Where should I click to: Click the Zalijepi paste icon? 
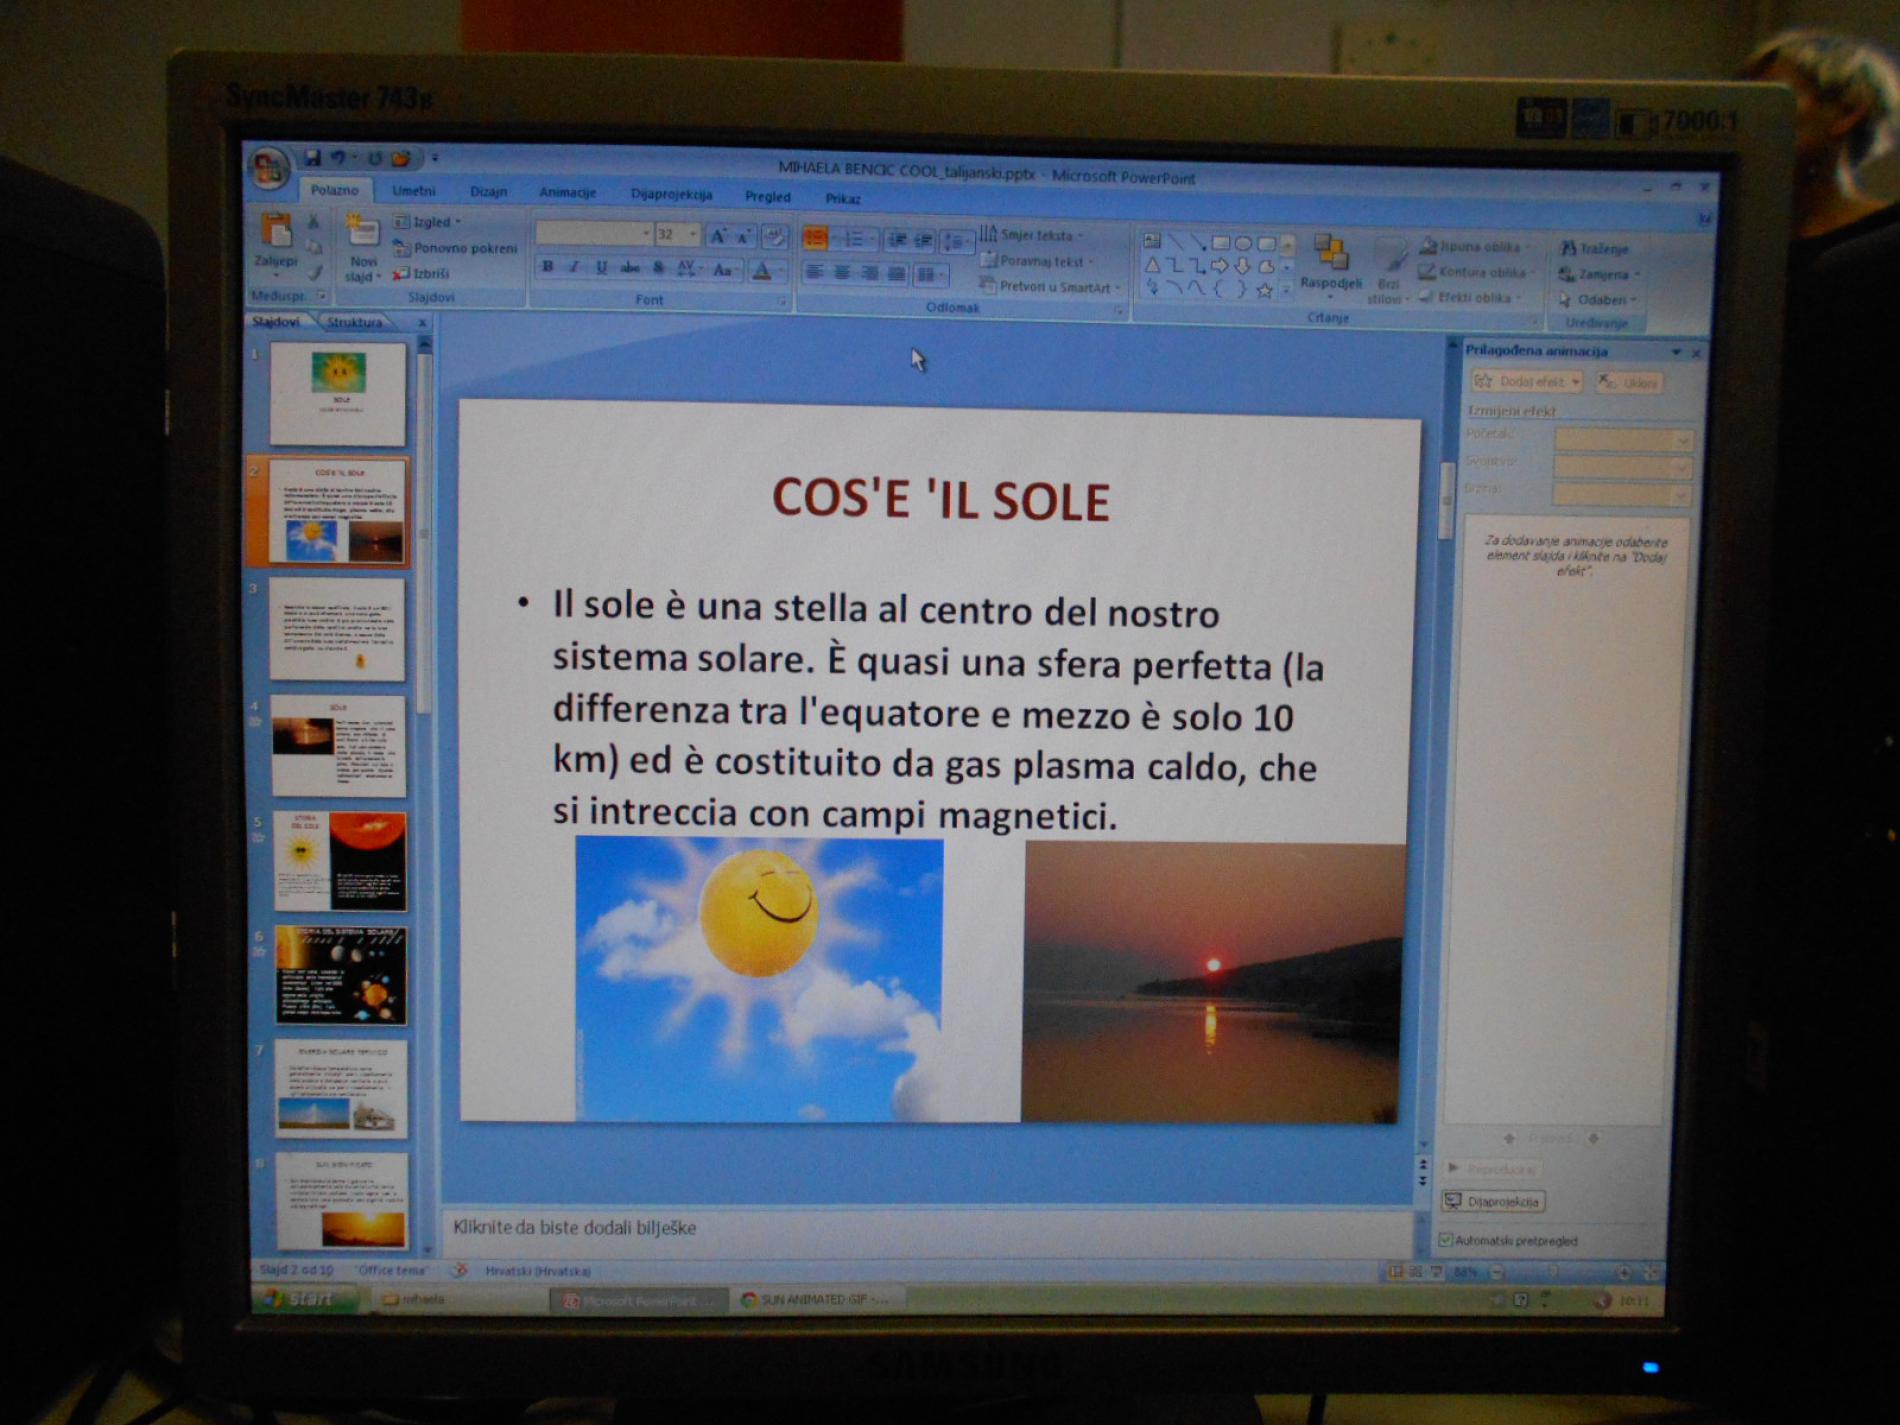(x=275, y=232)
